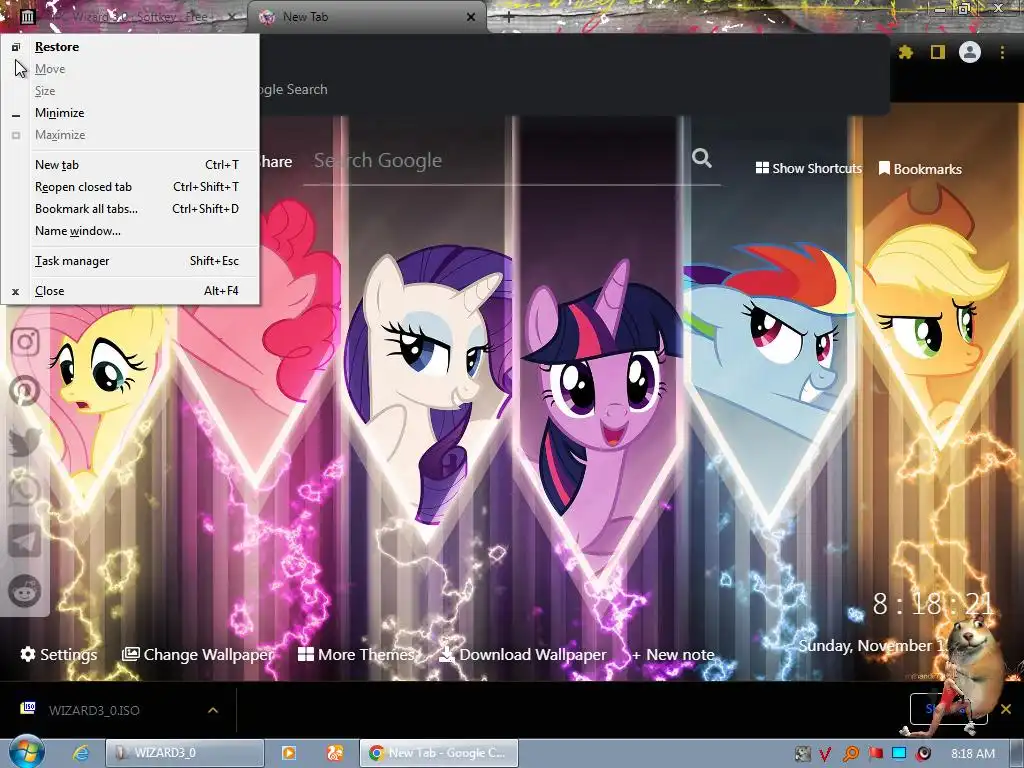This screenshot has height=768, width=1024.
Task: Click the red flag tray icon
Action: [876, 754]
